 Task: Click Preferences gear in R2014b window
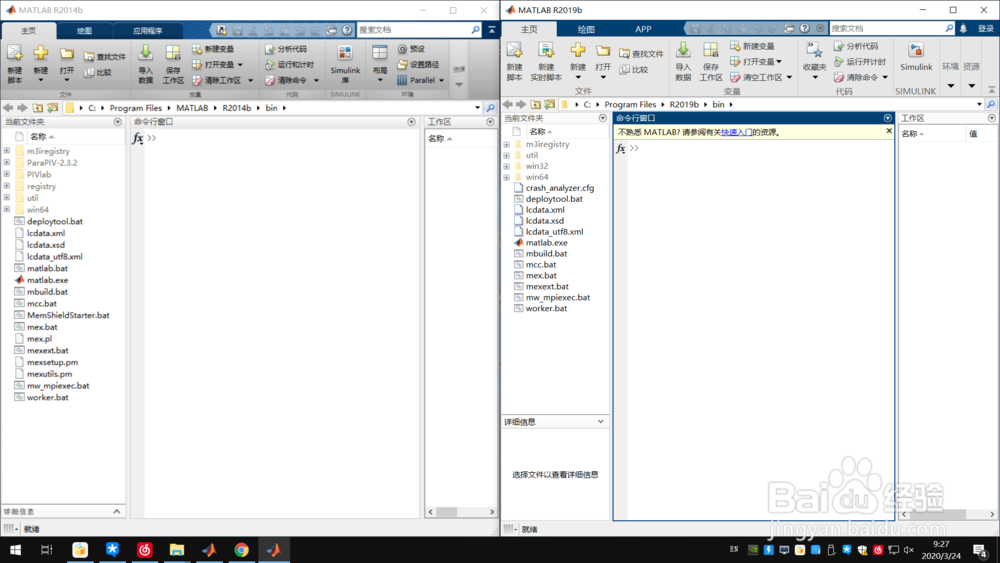click(411, 49)
